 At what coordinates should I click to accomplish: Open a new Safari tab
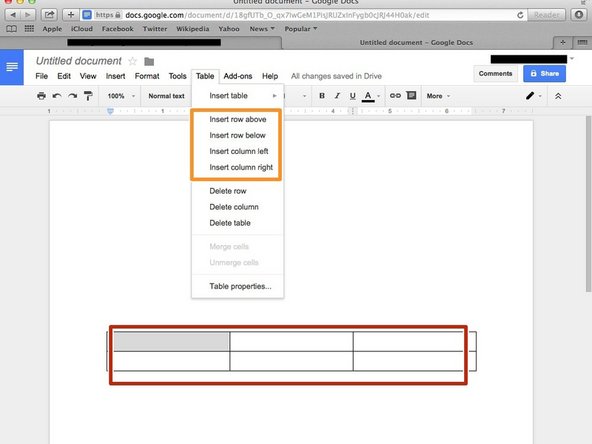coord(563,43)
